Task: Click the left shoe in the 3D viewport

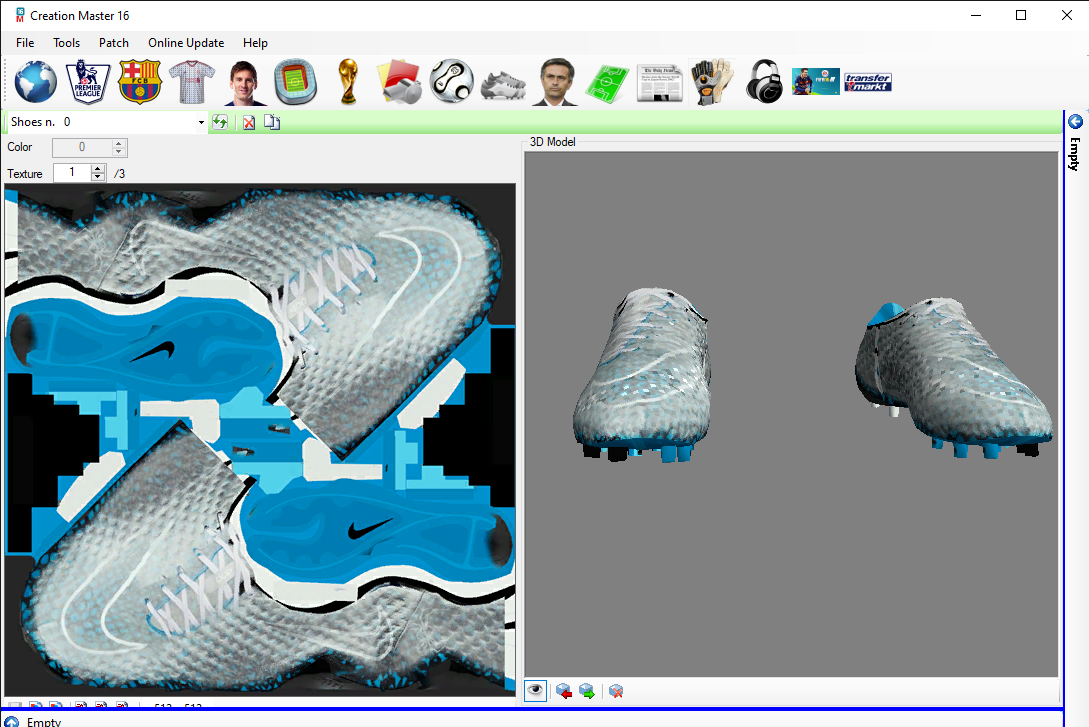Action: pos(642,375)
